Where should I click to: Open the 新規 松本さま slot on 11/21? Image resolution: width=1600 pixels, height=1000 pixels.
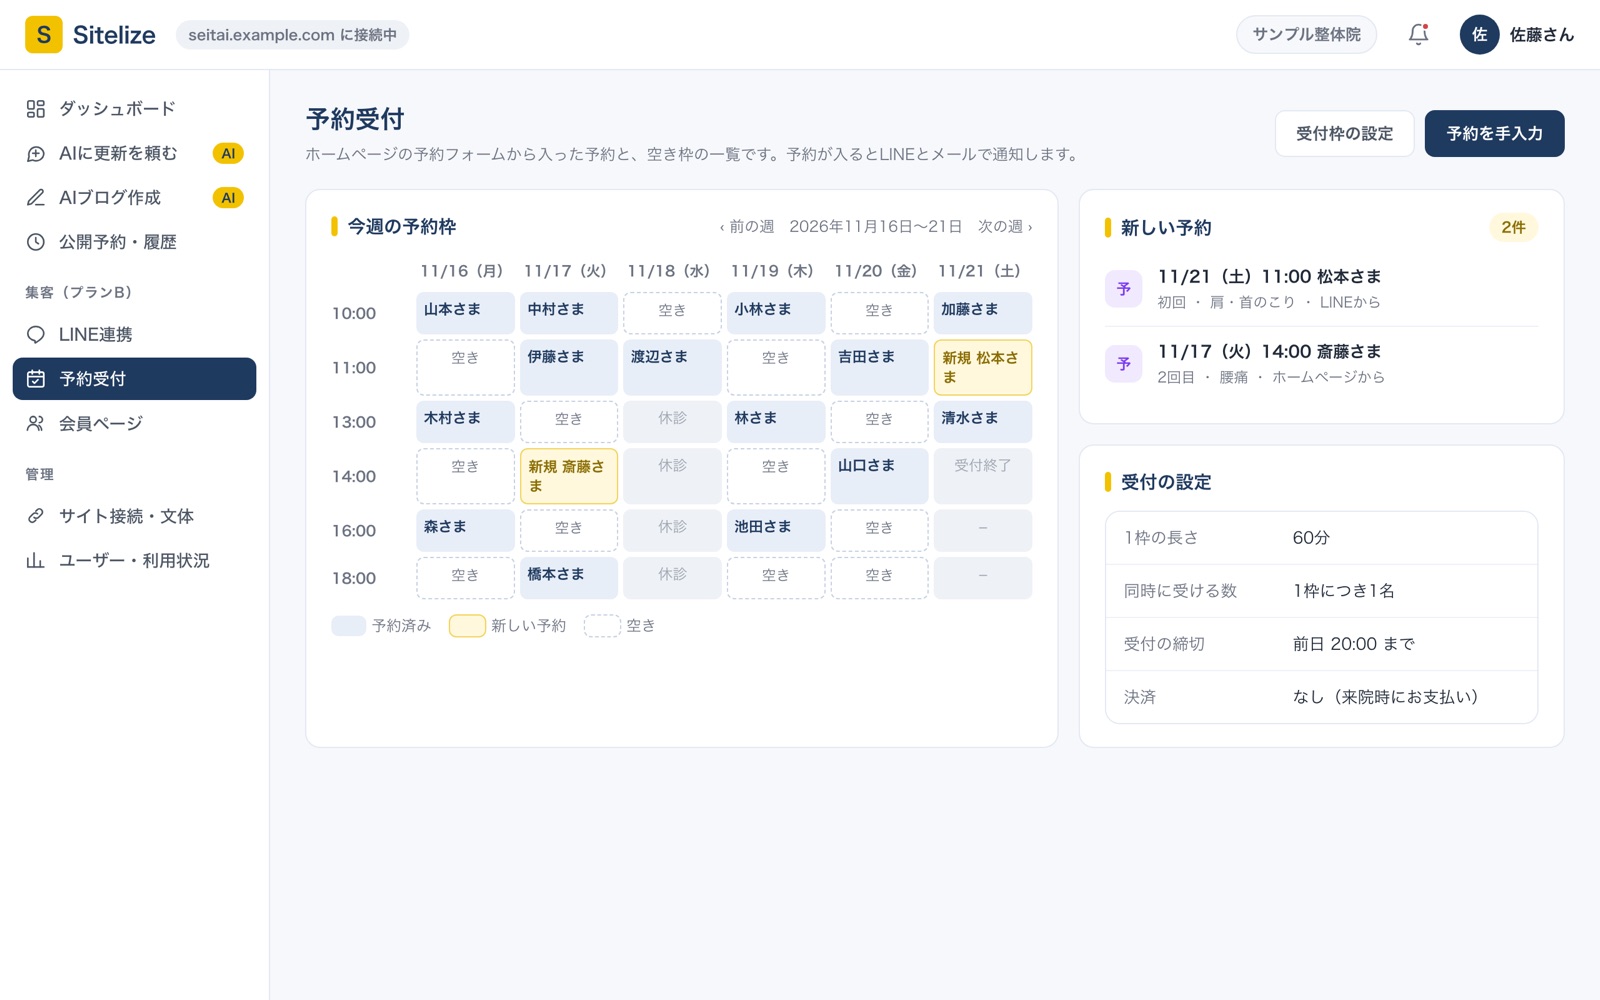click(982, 367)
